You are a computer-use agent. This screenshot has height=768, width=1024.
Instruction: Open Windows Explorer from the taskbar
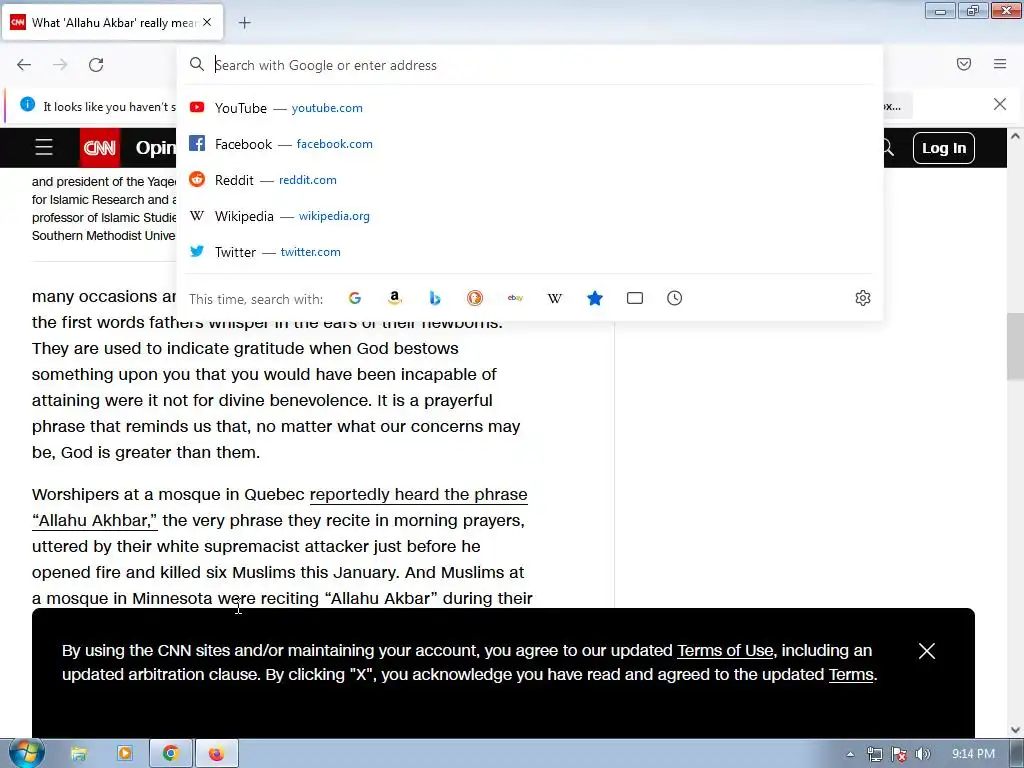click(x=79, y=754)
